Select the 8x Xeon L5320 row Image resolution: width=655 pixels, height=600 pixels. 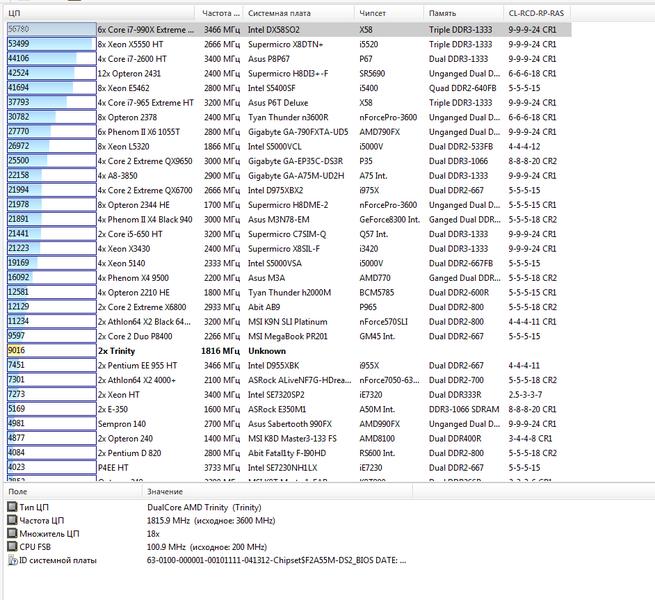tap(289, 147)
